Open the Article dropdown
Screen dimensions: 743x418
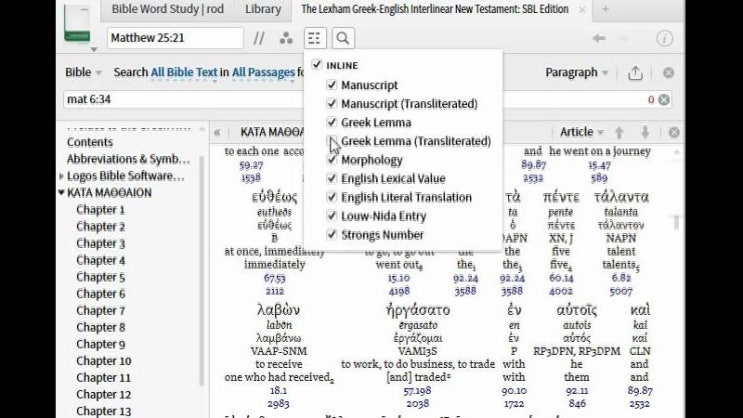(x=581, y=132)
